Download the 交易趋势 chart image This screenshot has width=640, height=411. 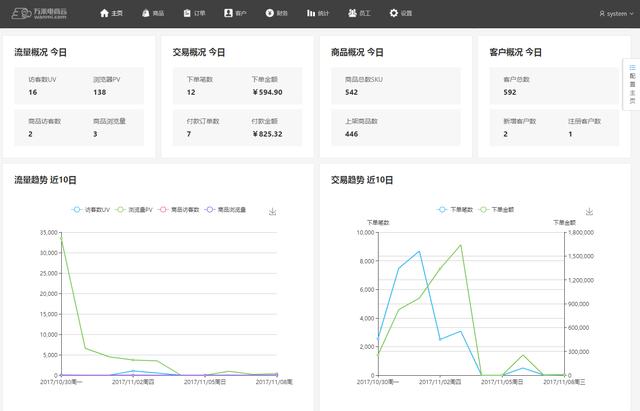[x=589, y=212]
